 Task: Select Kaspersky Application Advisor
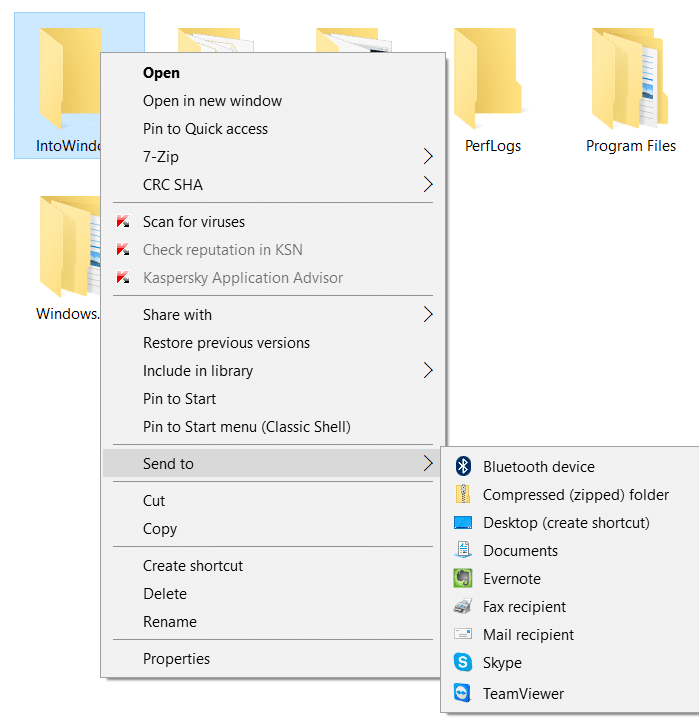pyautogui.click(x=273, y=278)
